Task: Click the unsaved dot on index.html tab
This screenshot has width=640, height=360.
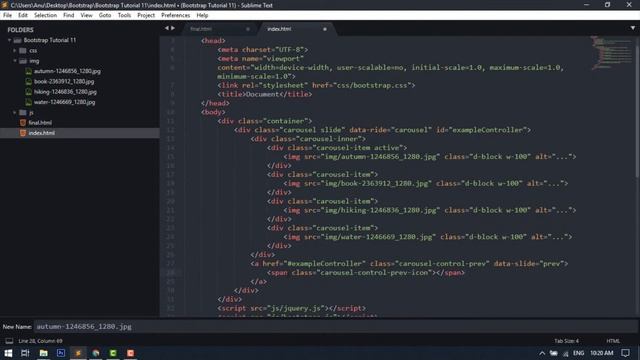Action: [325, 29]
